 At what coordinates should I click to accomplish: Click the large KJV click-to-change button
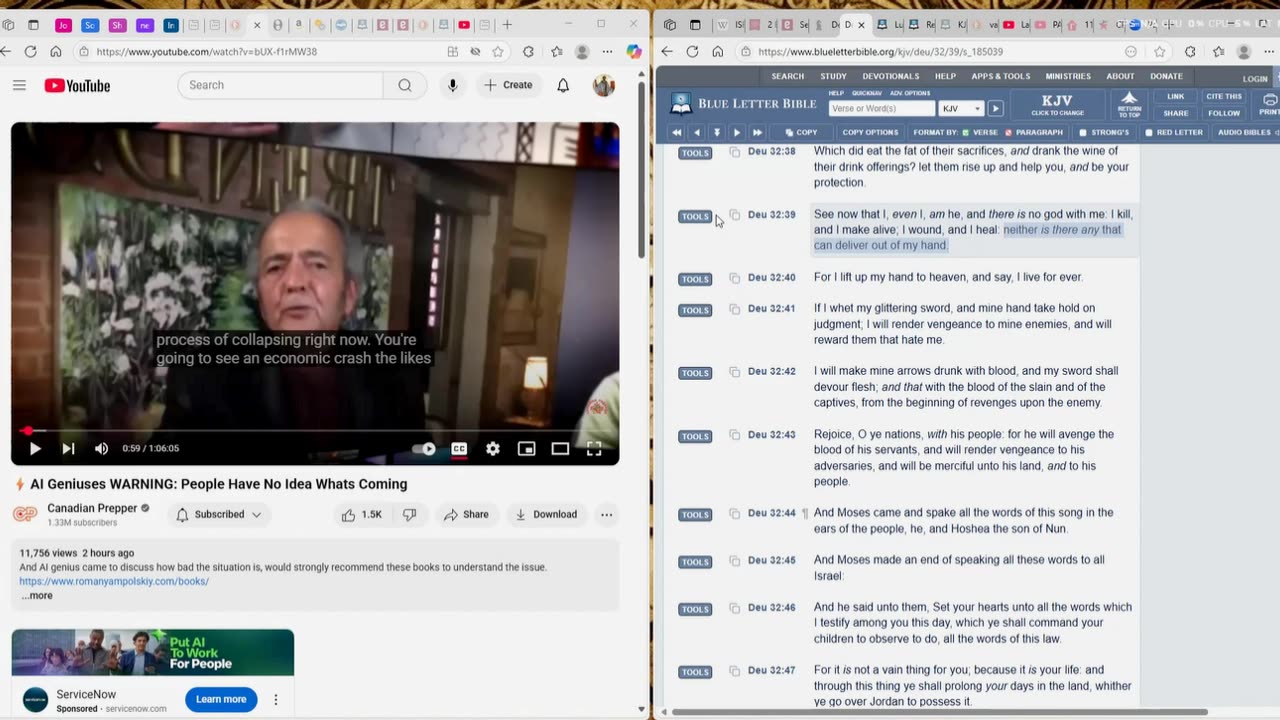(x=1057, y=104)
